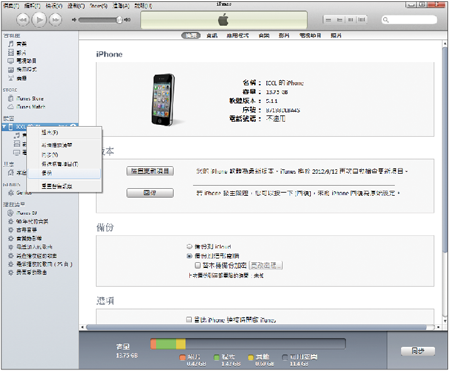Switch to the Apps tab
This screenshot has width=450, height=372.
pos(238,35)
